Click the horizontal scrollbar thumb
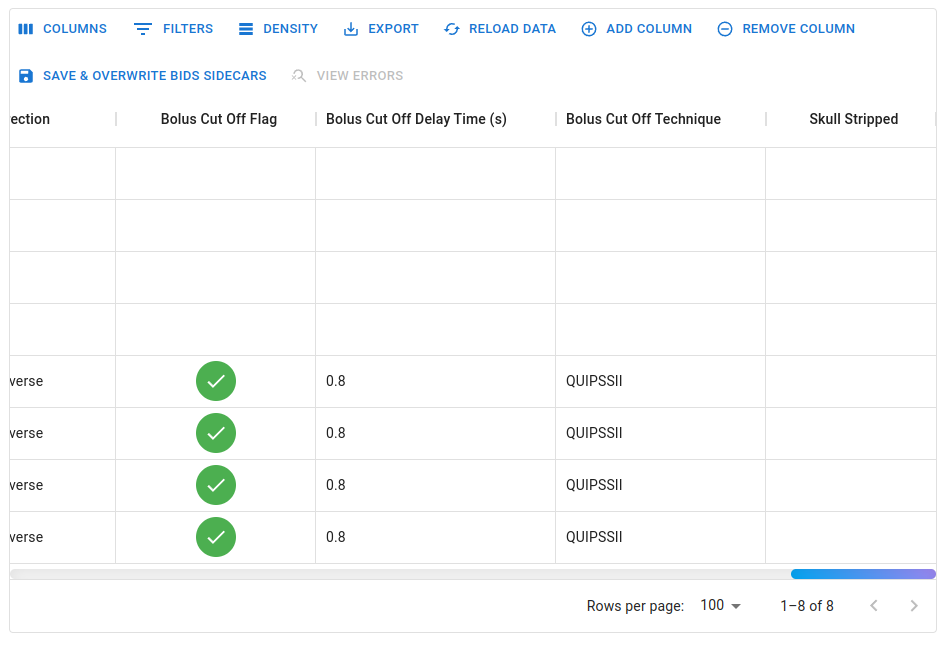Viewport: 944px width, 659px height. click(x=863, y=574)
